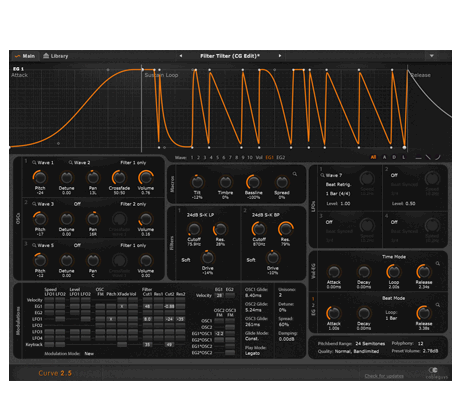Click the EG Beat Mode Attack knob
The width and height of the screenshot is (460, 416).
pyautogui.click(x=333, y=313)
